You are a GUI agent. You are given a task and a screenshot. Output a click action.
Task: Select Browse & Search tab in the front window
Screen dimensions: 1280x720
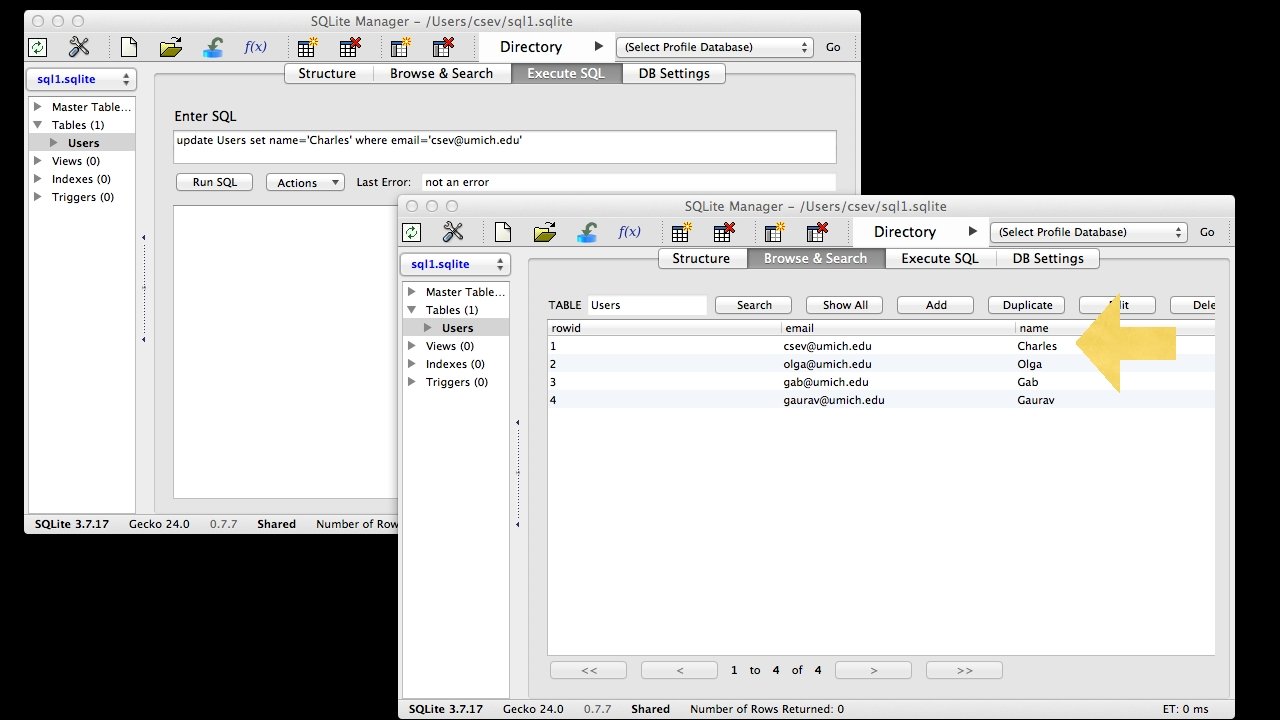tap(816, 258)
